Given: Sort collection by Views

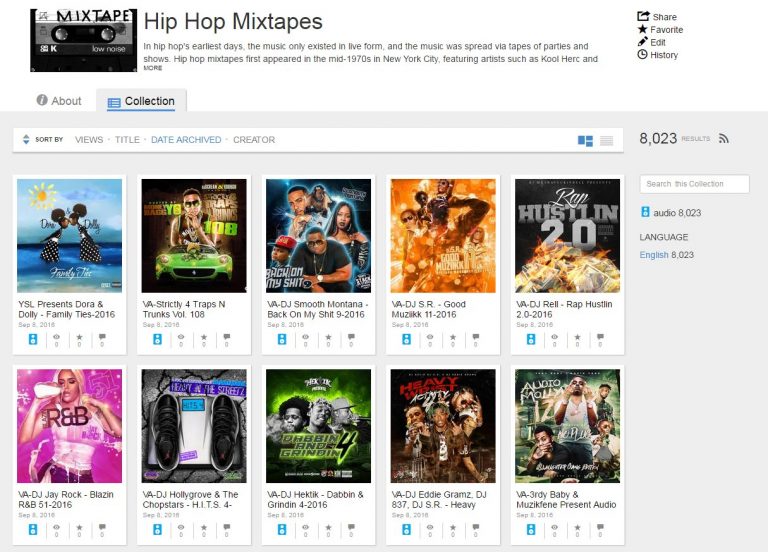Looking at the screenshot, I should (89, 140).
